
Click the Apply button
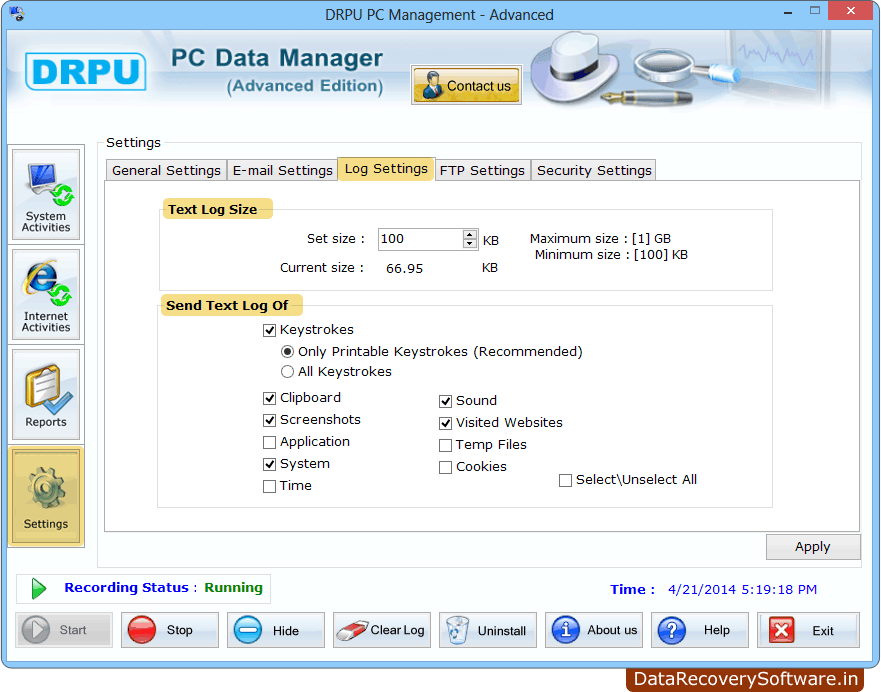(812, 547)
